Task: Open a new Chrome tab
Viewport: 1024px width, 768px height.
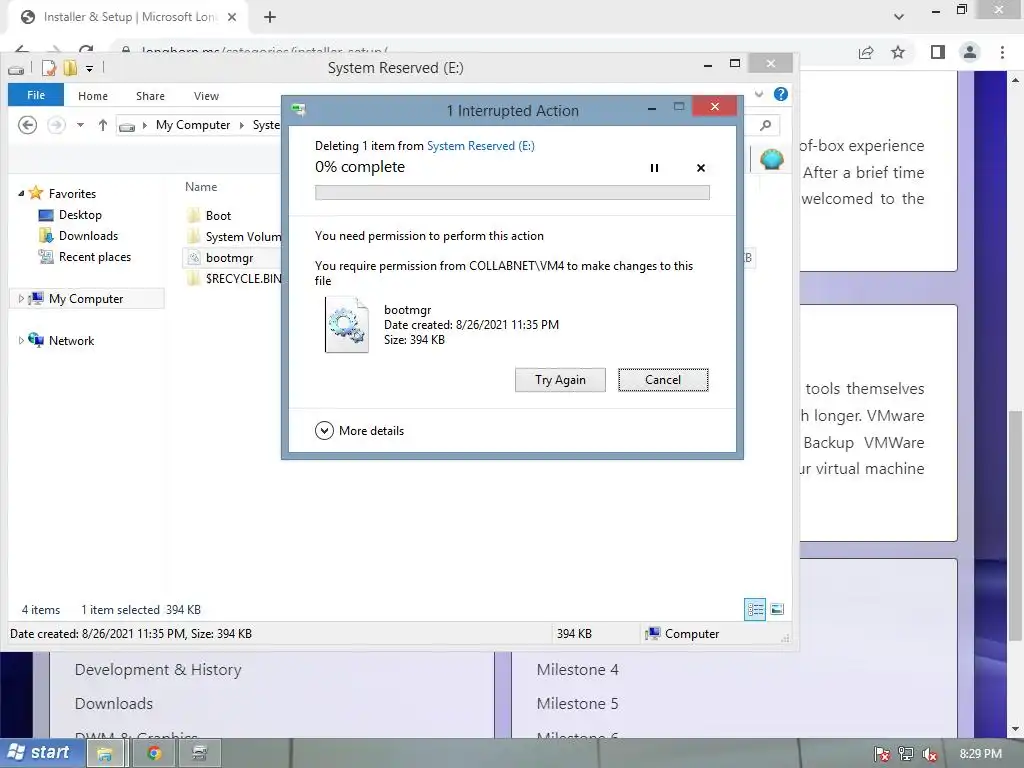Action: click(x=270, y=17)
